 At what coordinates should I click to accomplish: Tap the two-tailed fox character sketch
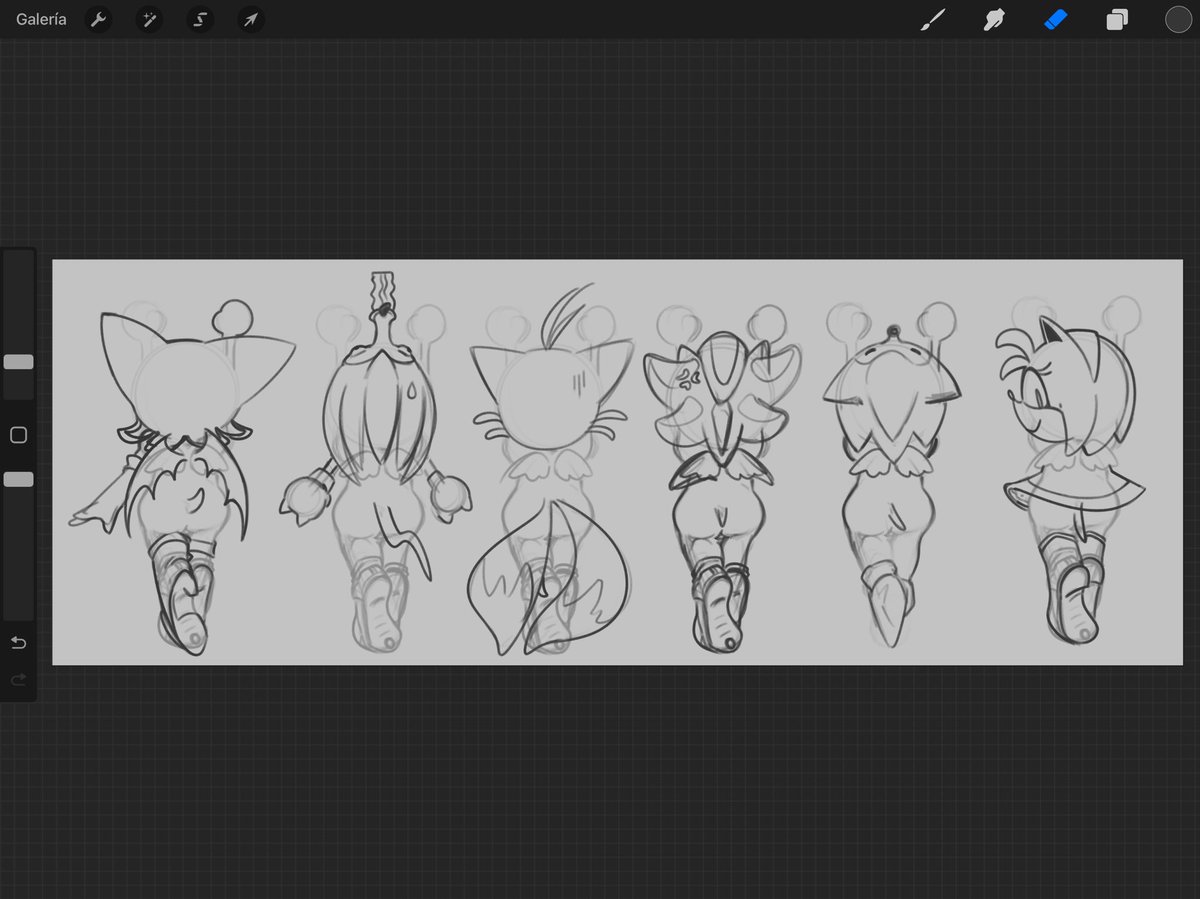(551, 470)
